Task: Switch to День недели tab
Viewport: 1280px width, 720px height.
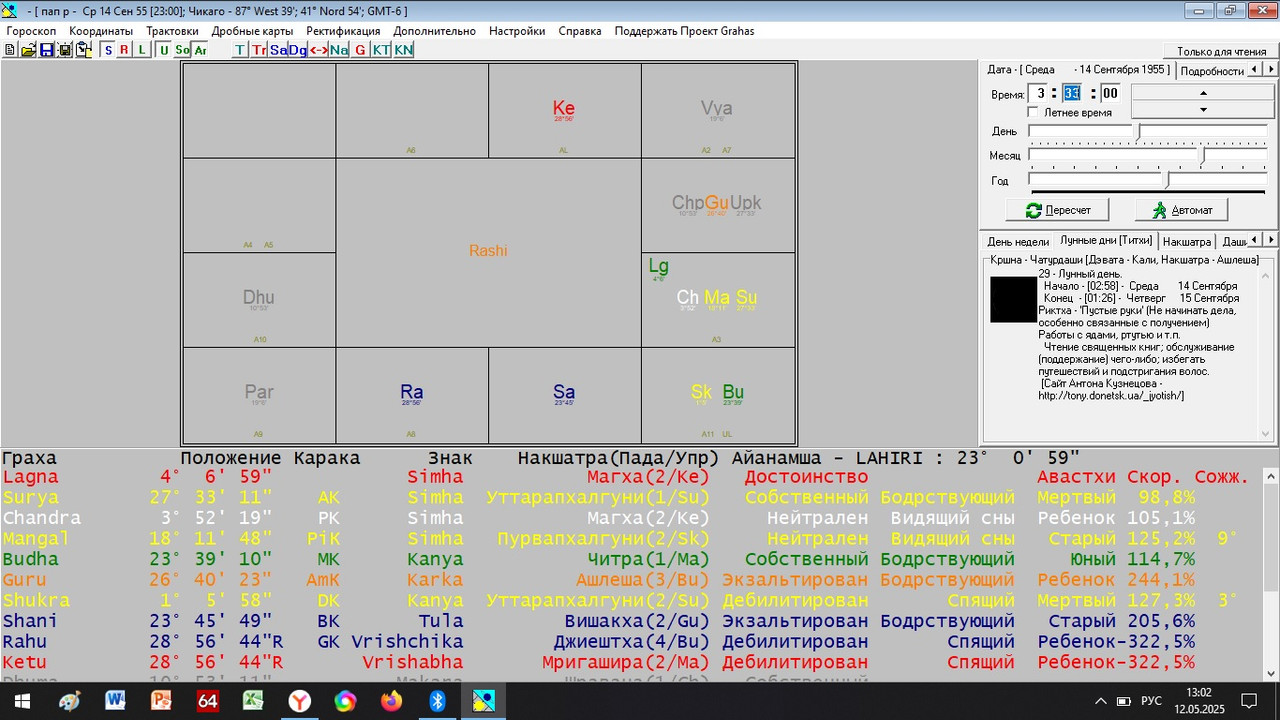Action: coord(1018,242)
